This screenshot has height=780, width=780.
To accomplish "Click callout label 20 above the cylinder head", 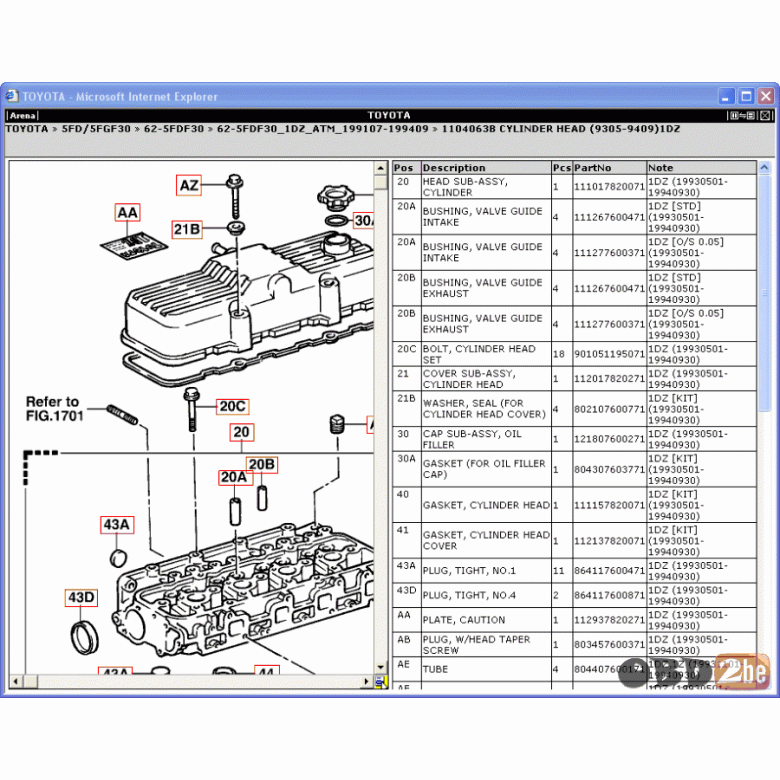I will coord(241,432).
